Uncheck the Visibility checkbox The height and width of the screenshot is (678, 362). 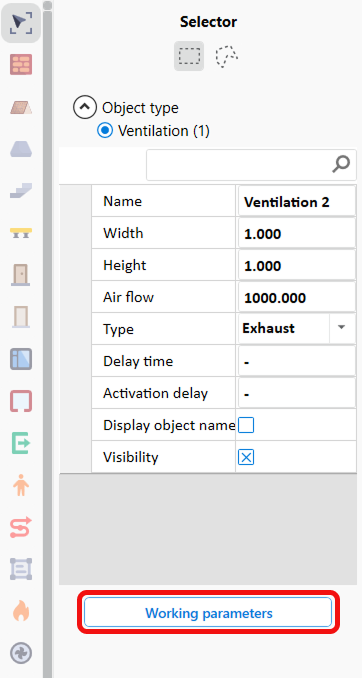click(x=246, y=457)
